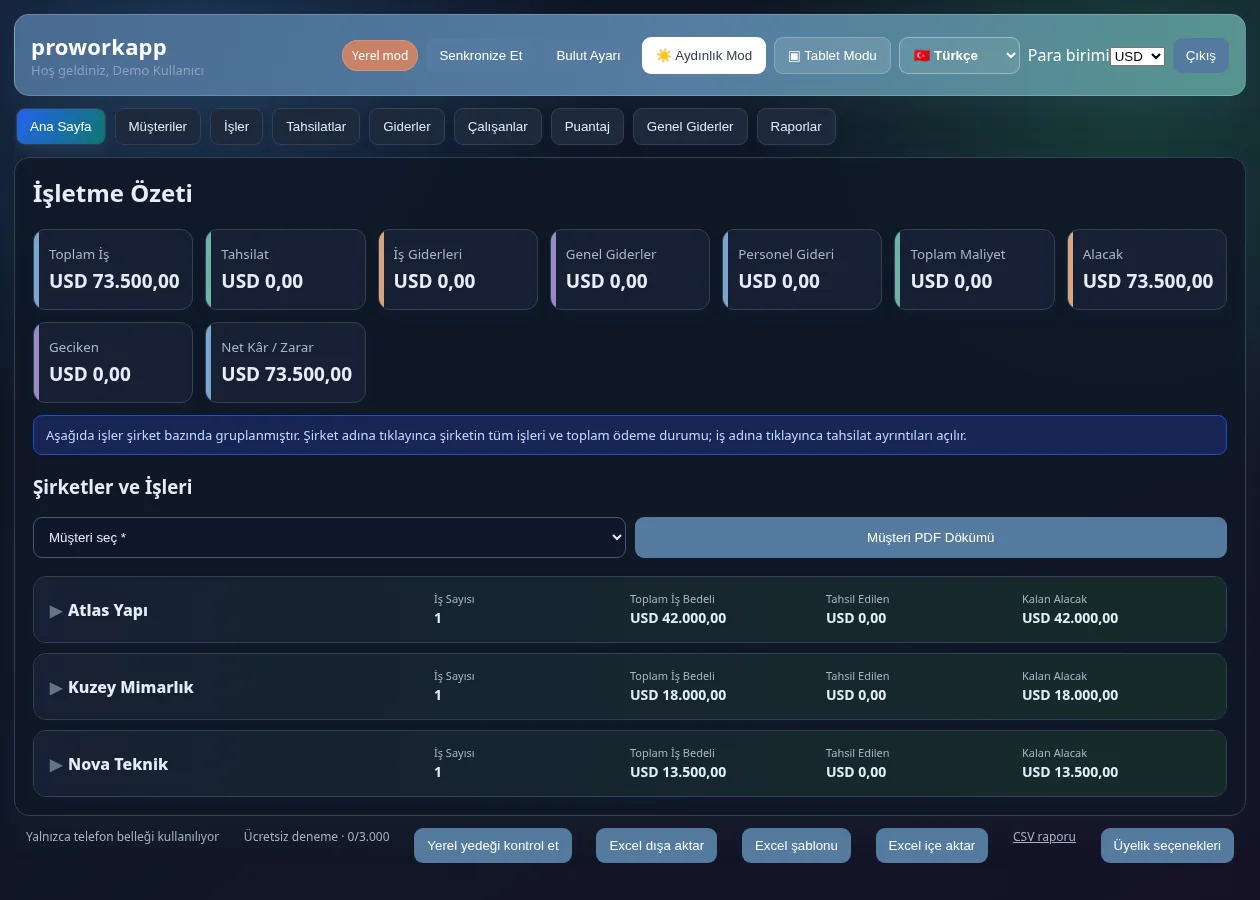
Task: Switch to the İşler tab
Action: pos(237,127)
